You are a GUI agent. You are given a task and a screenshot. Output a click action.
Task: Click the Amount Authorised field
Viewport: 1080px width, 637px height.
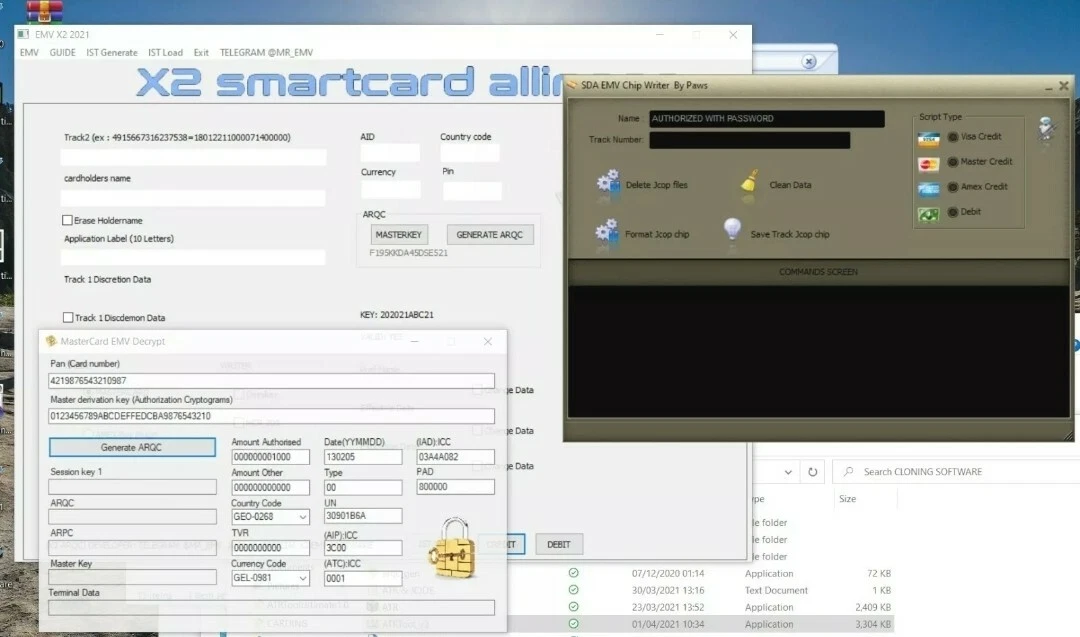coord(271,457)
